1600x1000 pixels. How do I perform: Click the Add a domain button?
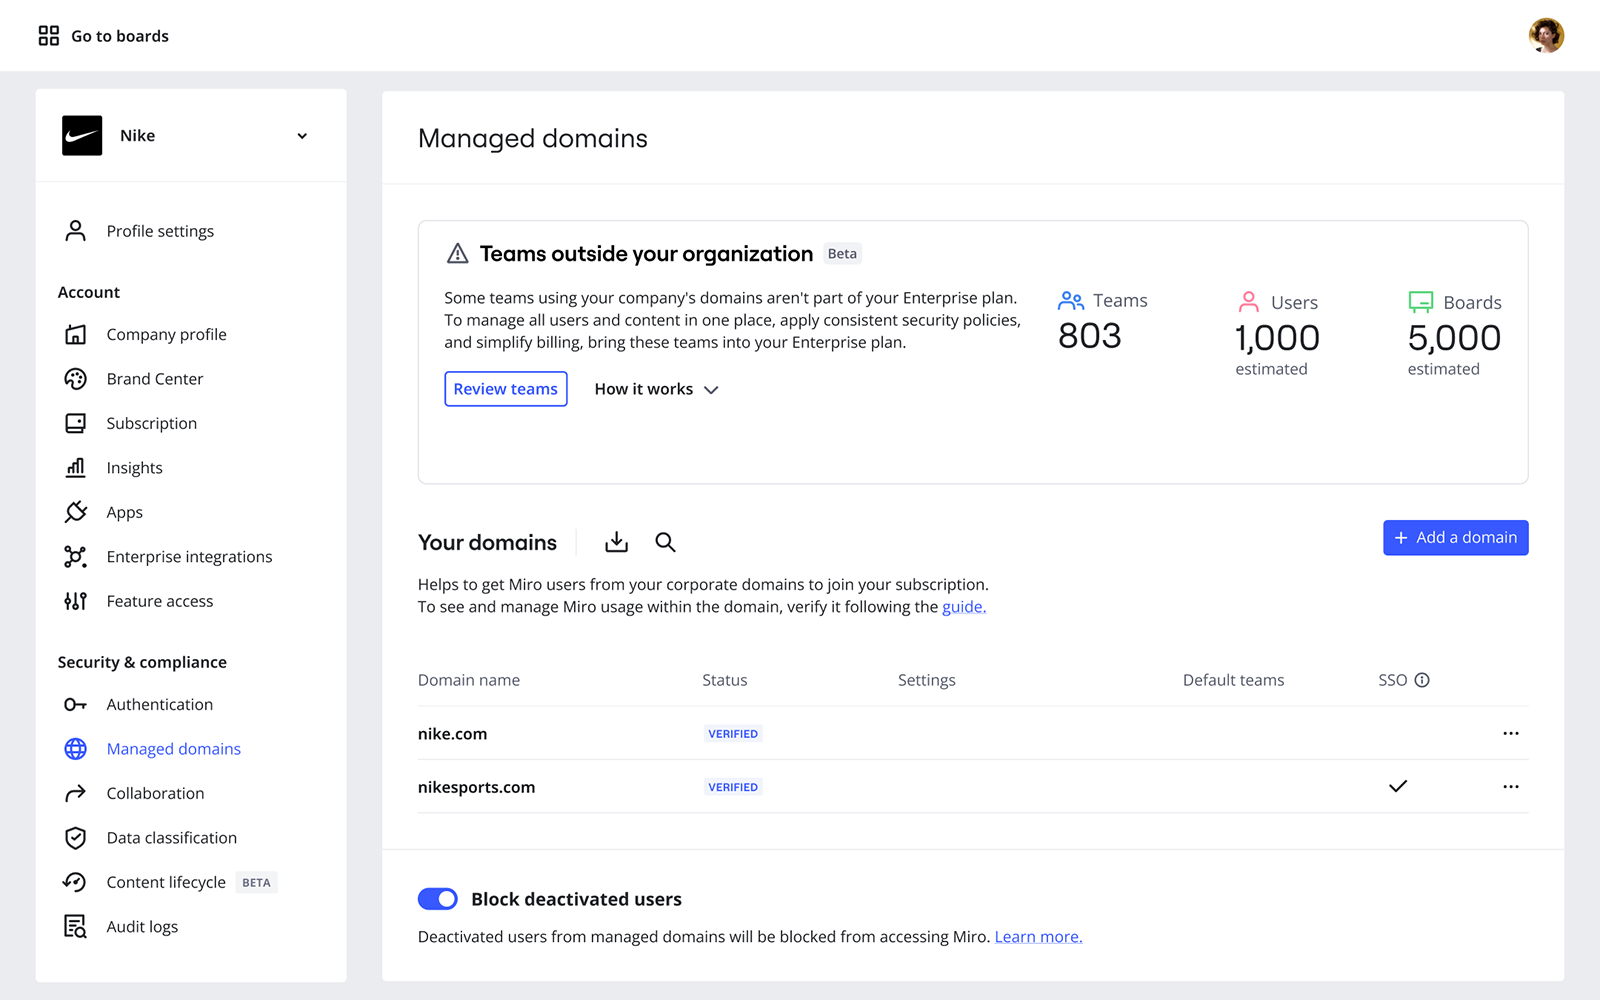pos(1455,538)
